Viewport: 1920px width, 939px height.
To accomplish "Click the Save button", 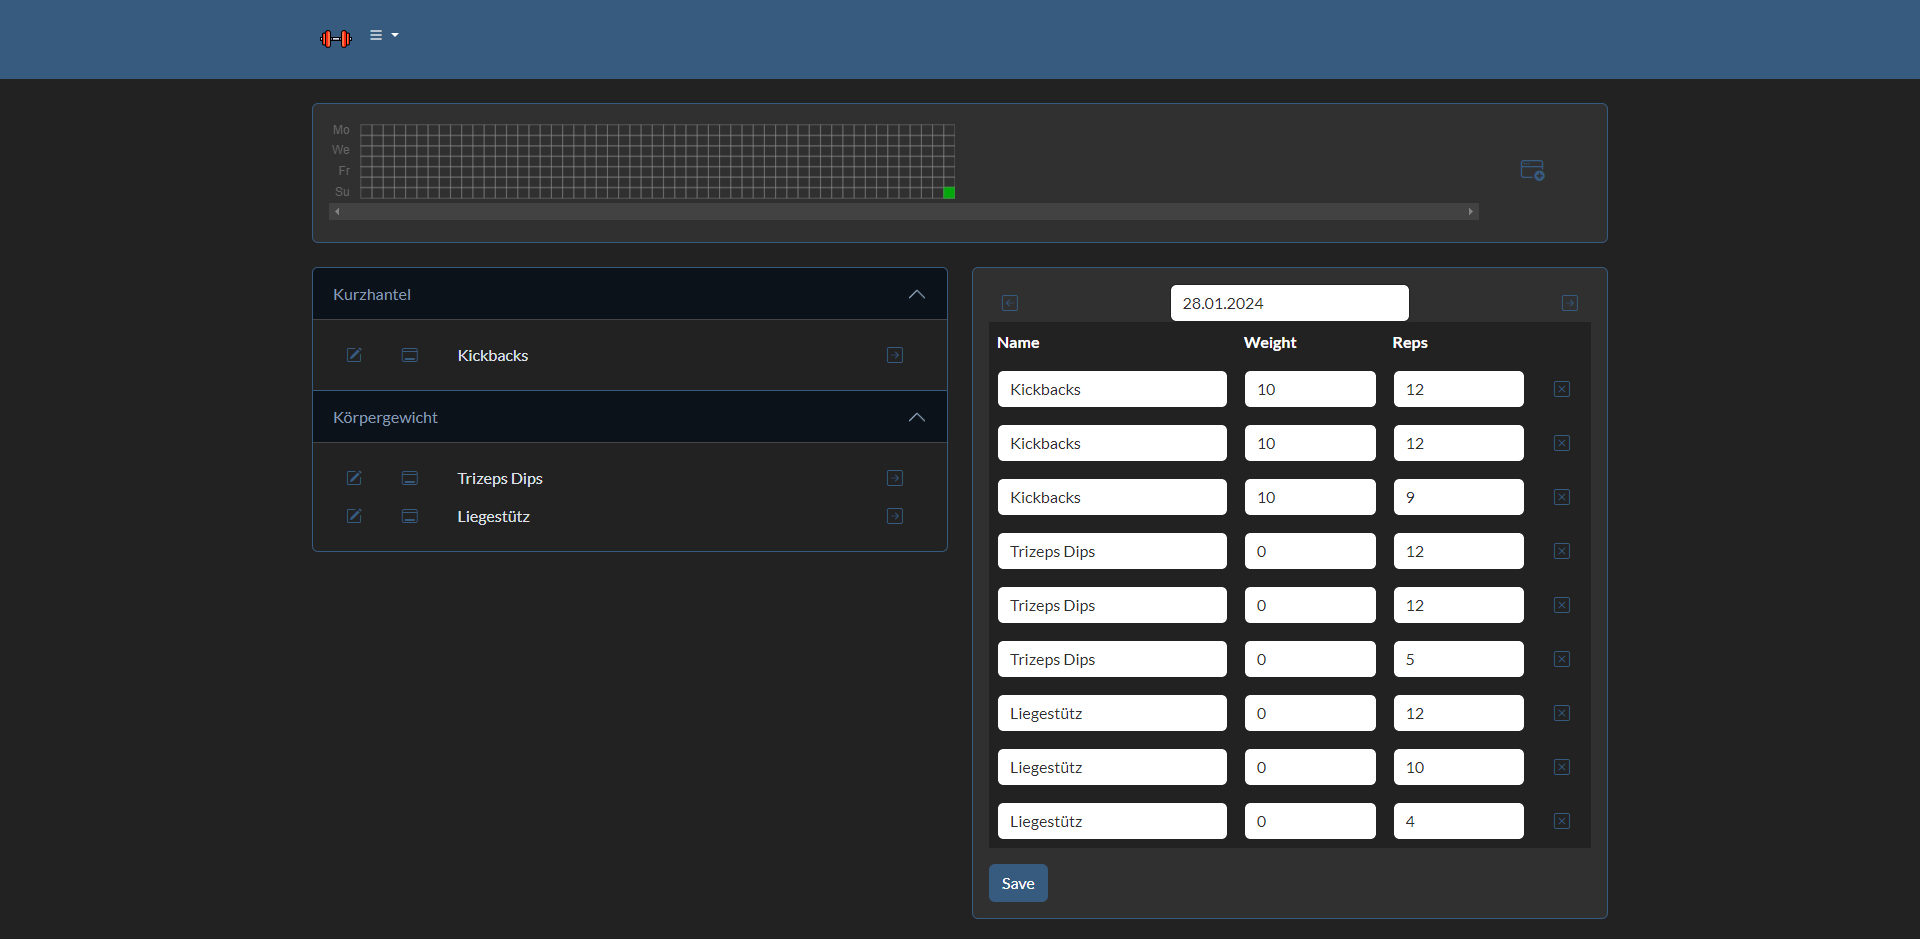I will coord(1018,883).
